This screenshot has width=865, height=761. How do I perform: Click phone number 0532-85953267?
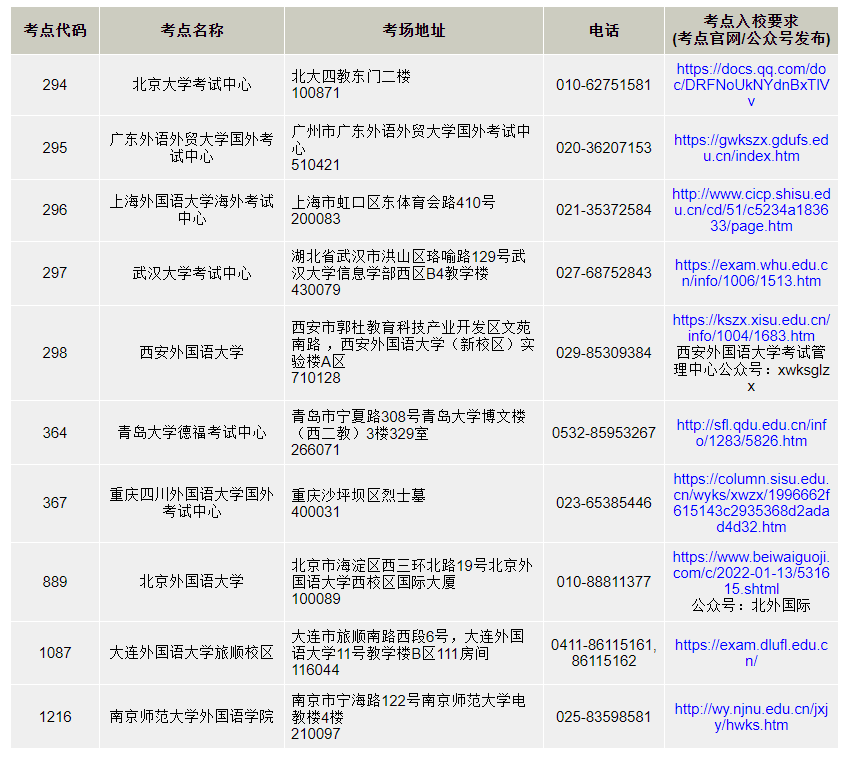[x=604, y=433]
